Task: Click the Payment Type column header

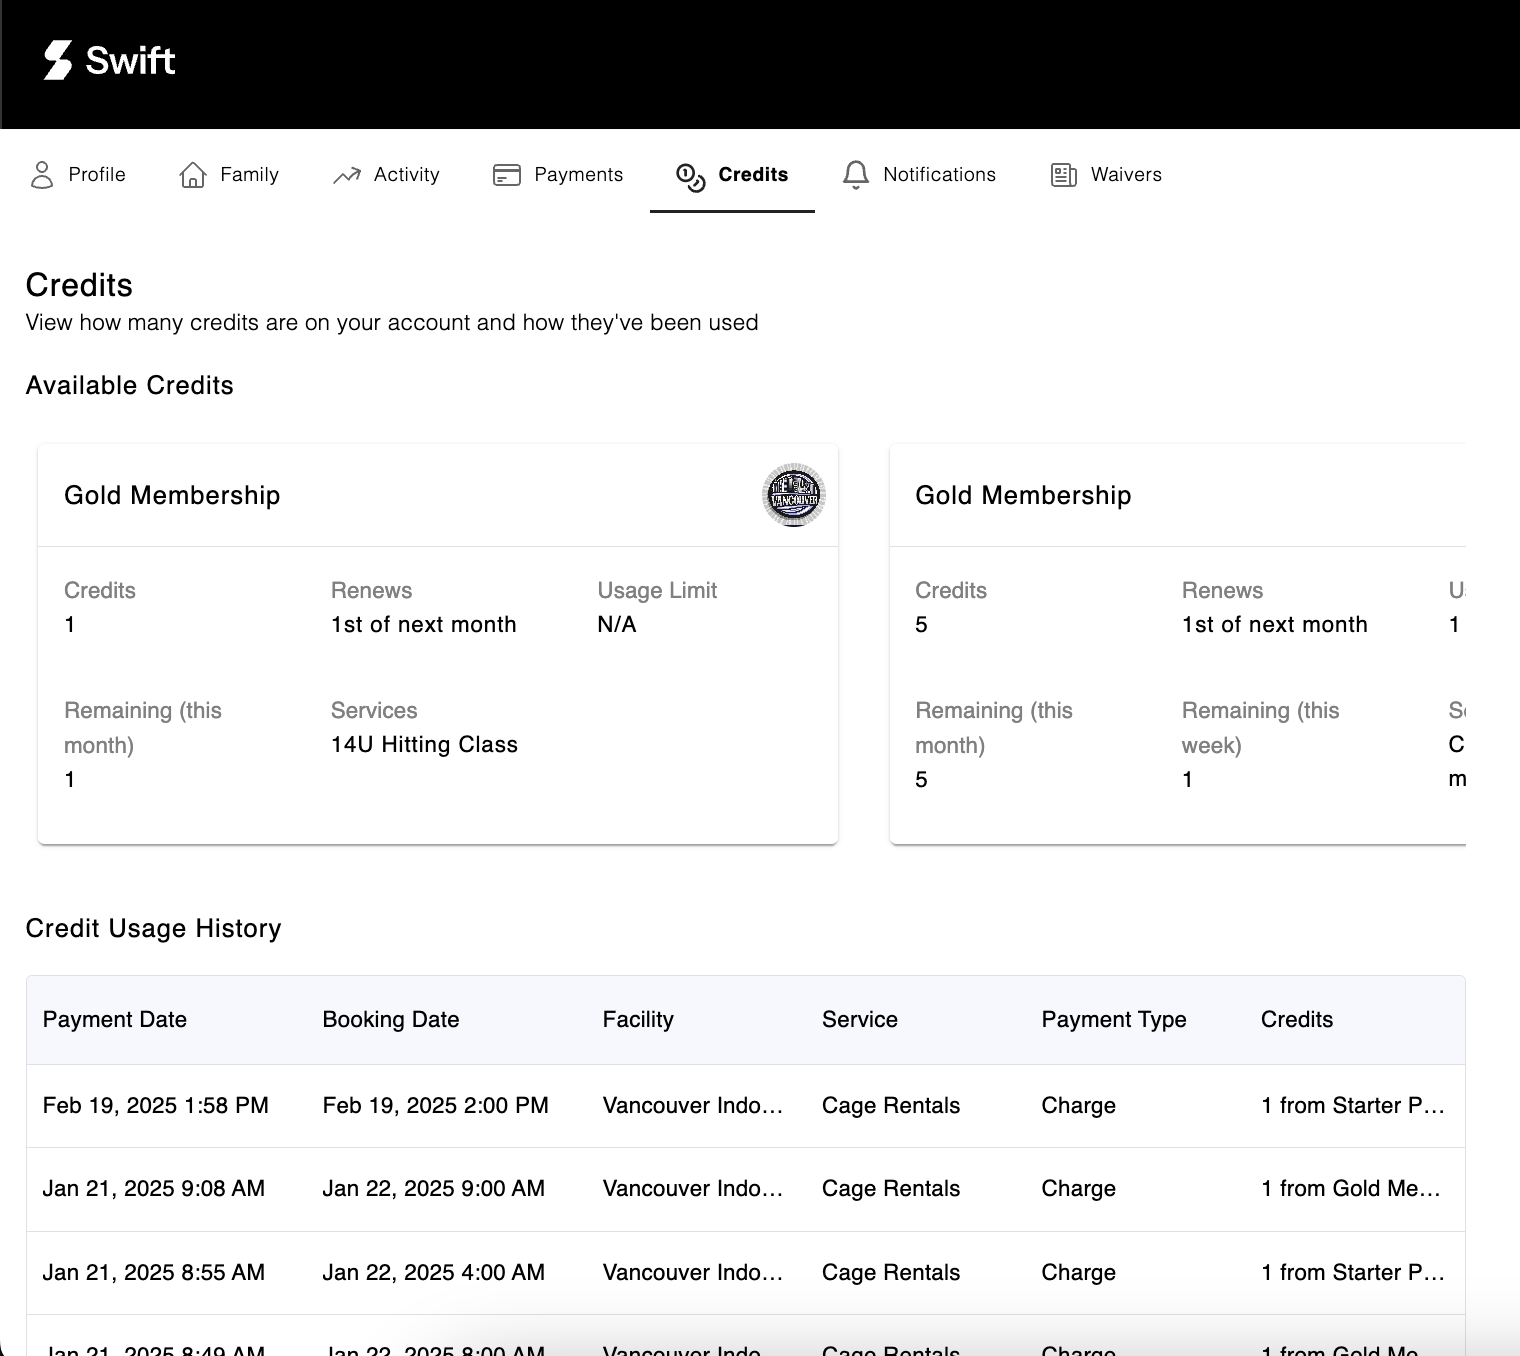Action: tap(1113, 1019)
